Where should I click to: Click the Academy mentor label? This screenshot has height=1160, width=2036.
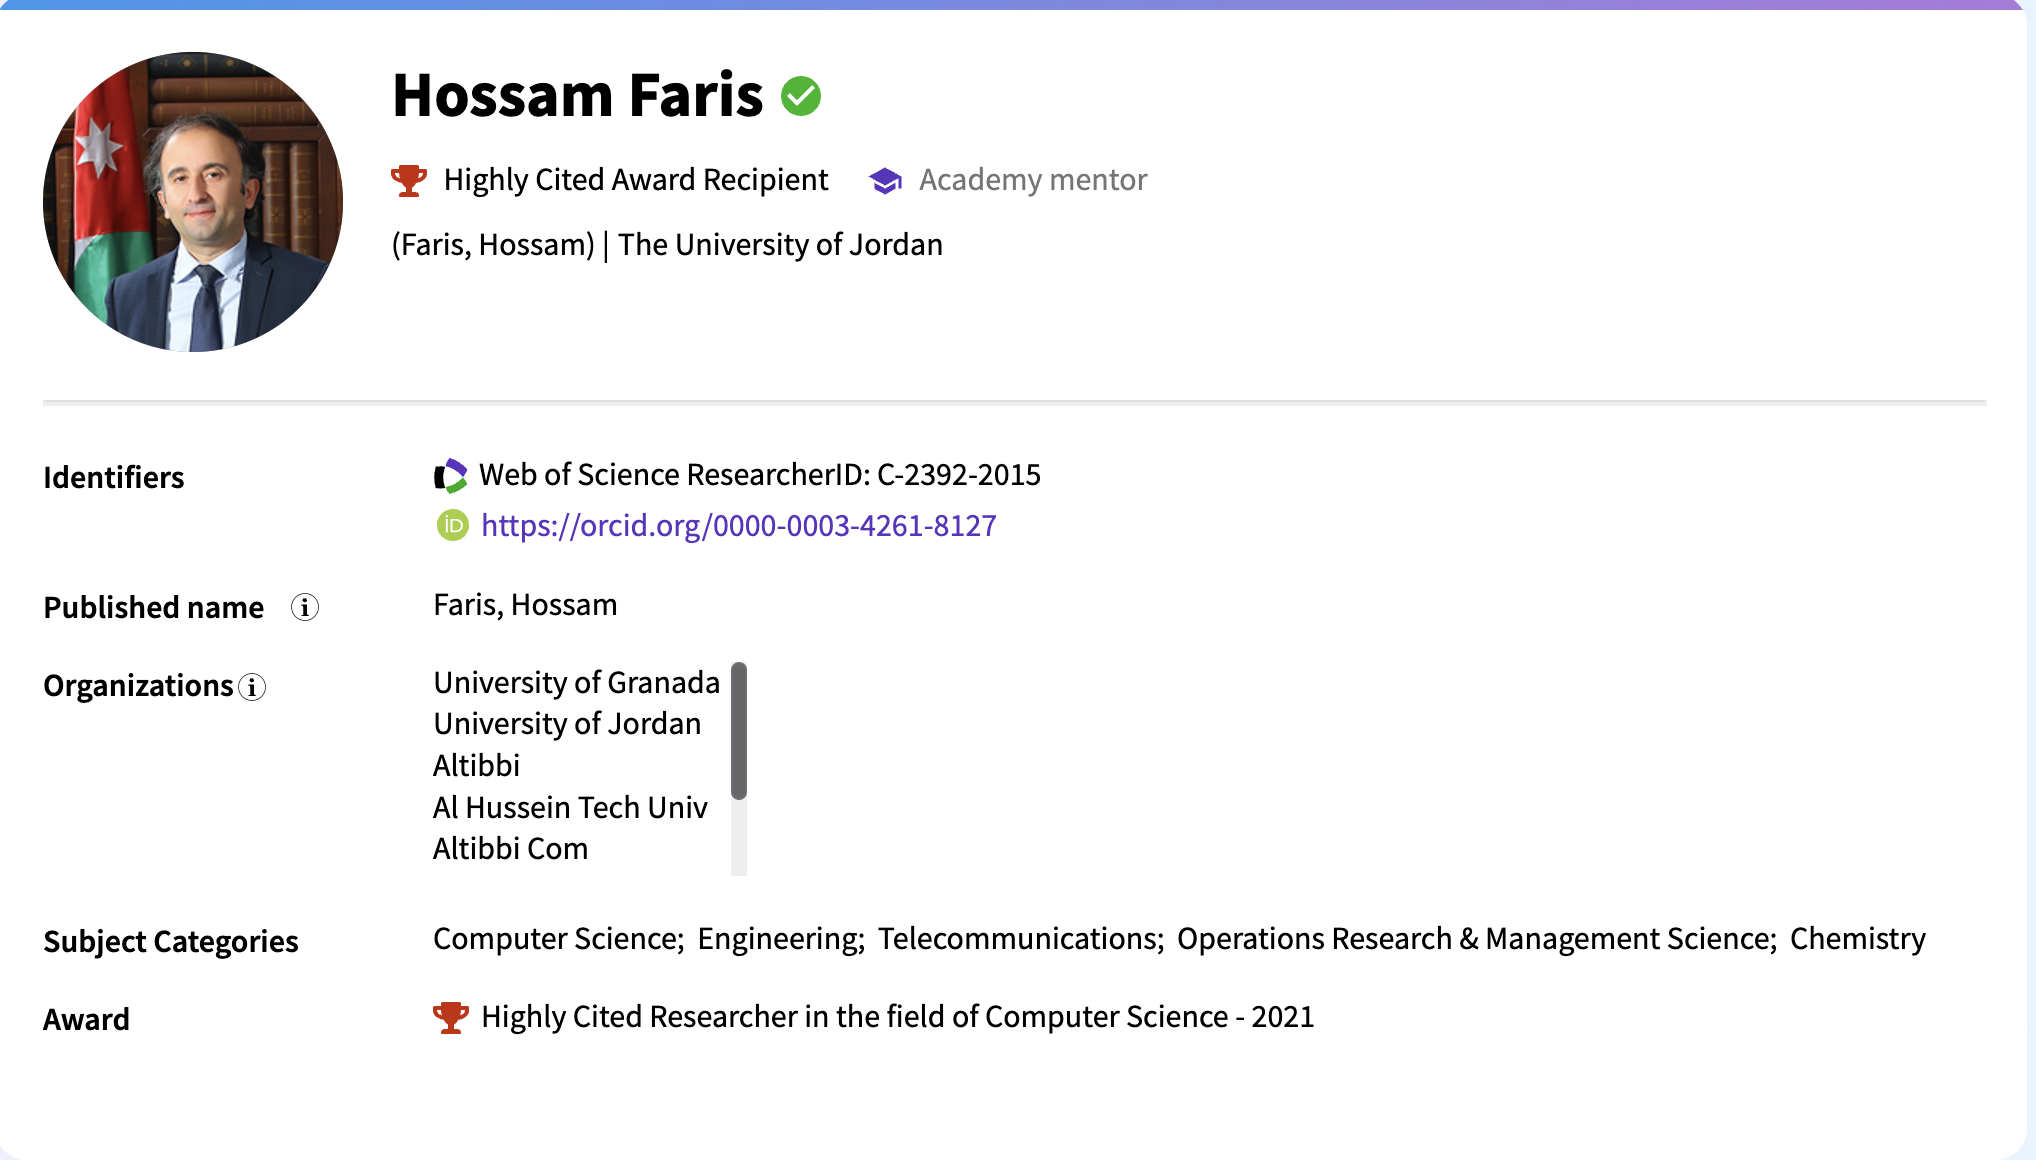[x=1032, y=180]
